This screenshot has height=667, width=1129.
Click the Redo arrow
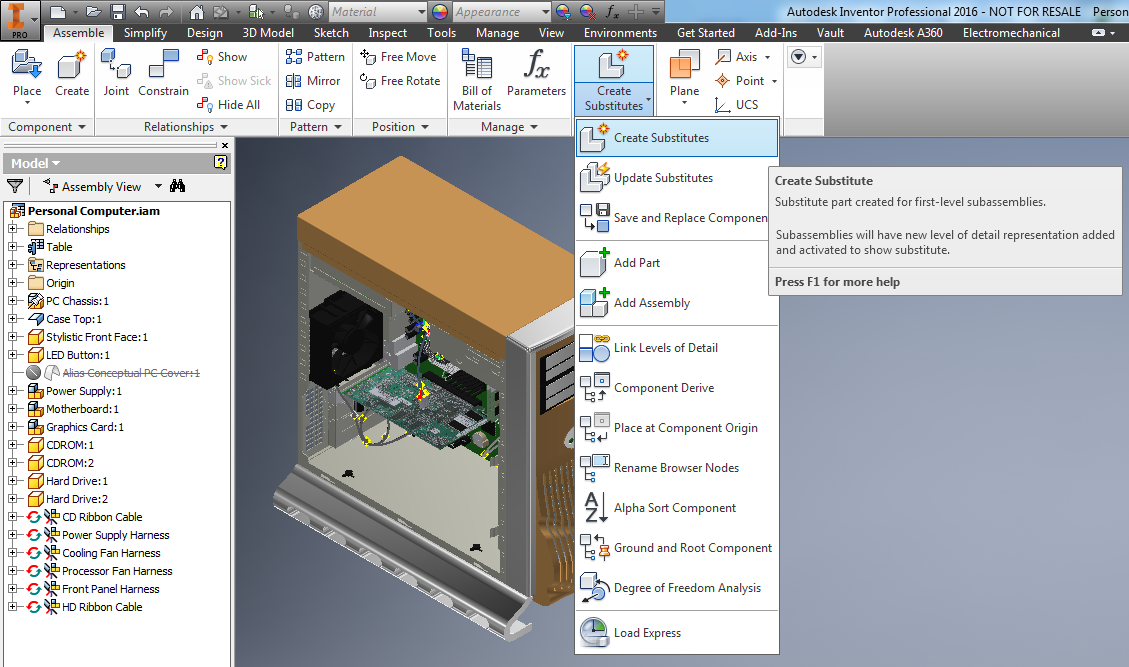(166, 12)
